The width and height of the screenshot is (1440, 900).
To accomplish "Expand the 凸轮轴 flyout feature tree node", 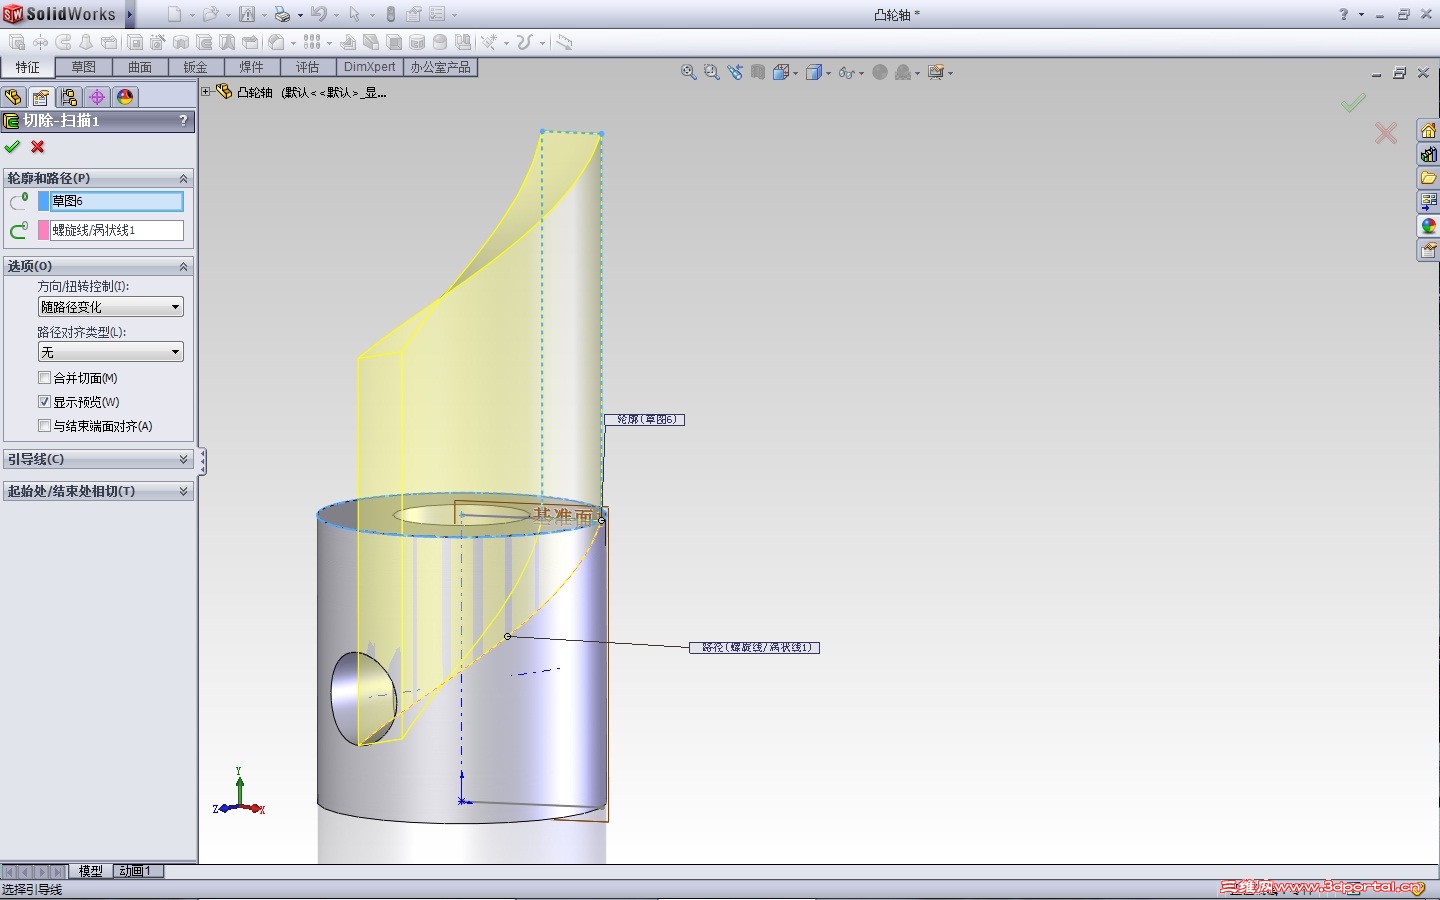I will [x=206, y=92].
